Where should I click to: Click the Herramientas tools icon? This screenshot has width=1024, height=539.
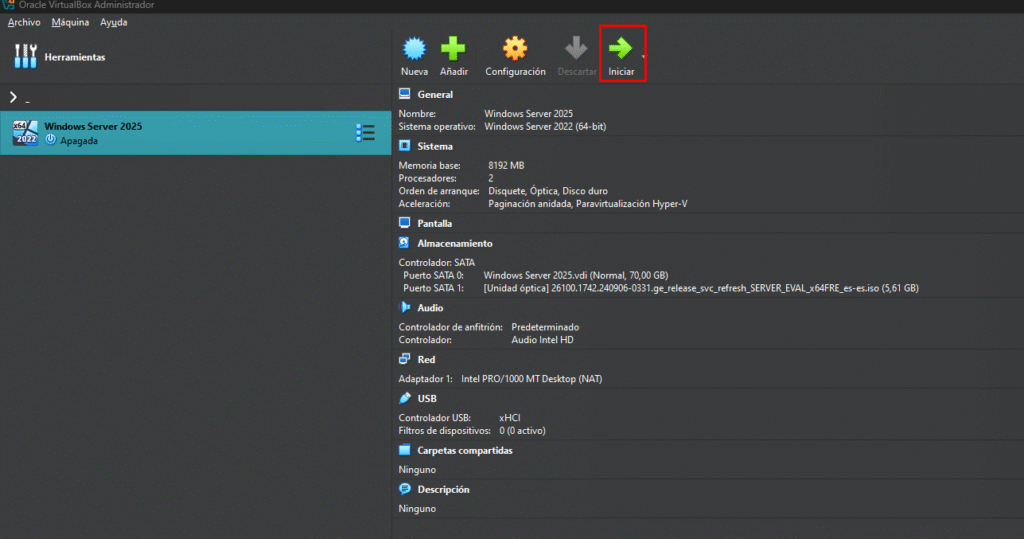(x=25, y=56)
